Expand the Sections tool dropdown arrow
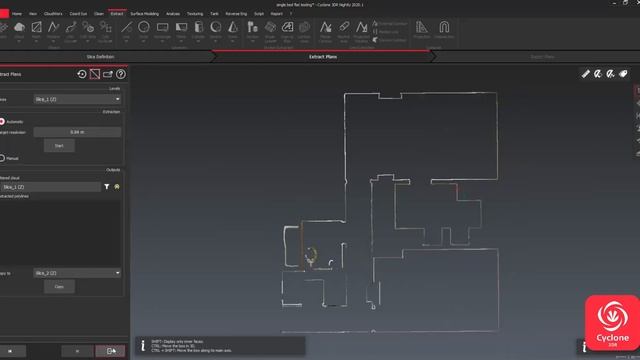This screenshot has height=360, width=640. point(253,41)
